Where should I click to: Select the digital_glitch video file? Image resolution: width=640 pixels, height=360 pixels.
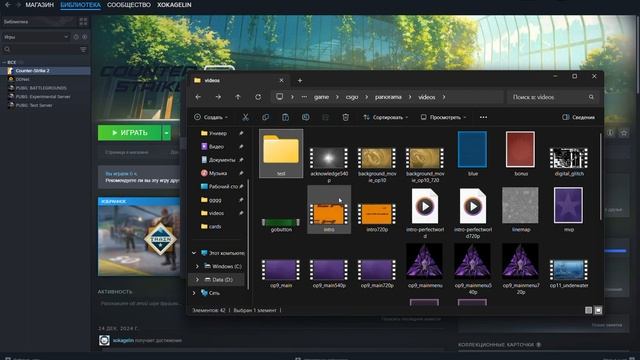coord(569,162)
